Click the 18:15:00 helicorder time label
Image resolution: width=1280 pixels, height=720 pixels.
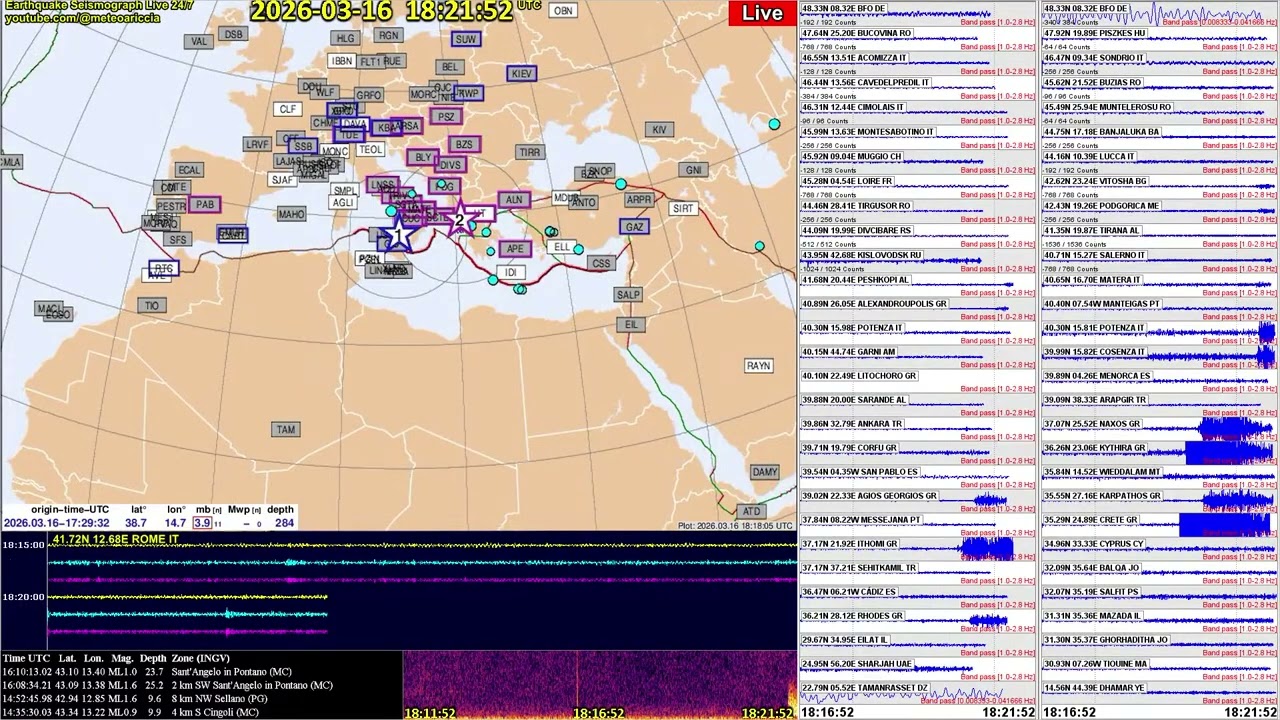pyautogui.click(x=23, y=545)
